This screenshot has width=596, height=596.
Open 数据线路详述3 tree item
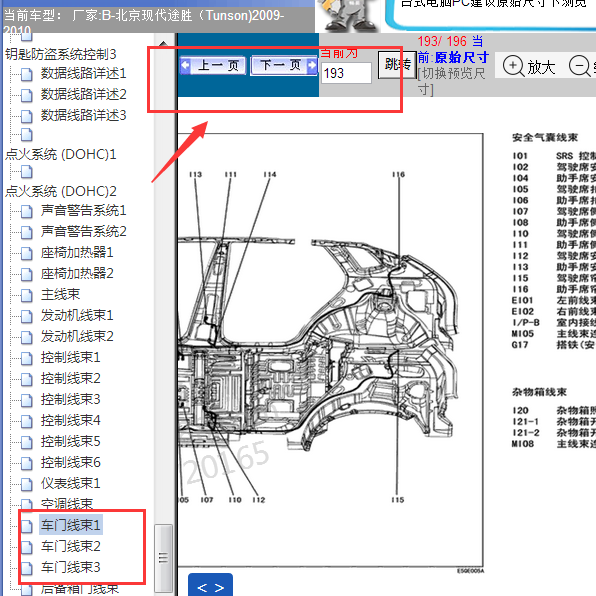click(83, 115)
